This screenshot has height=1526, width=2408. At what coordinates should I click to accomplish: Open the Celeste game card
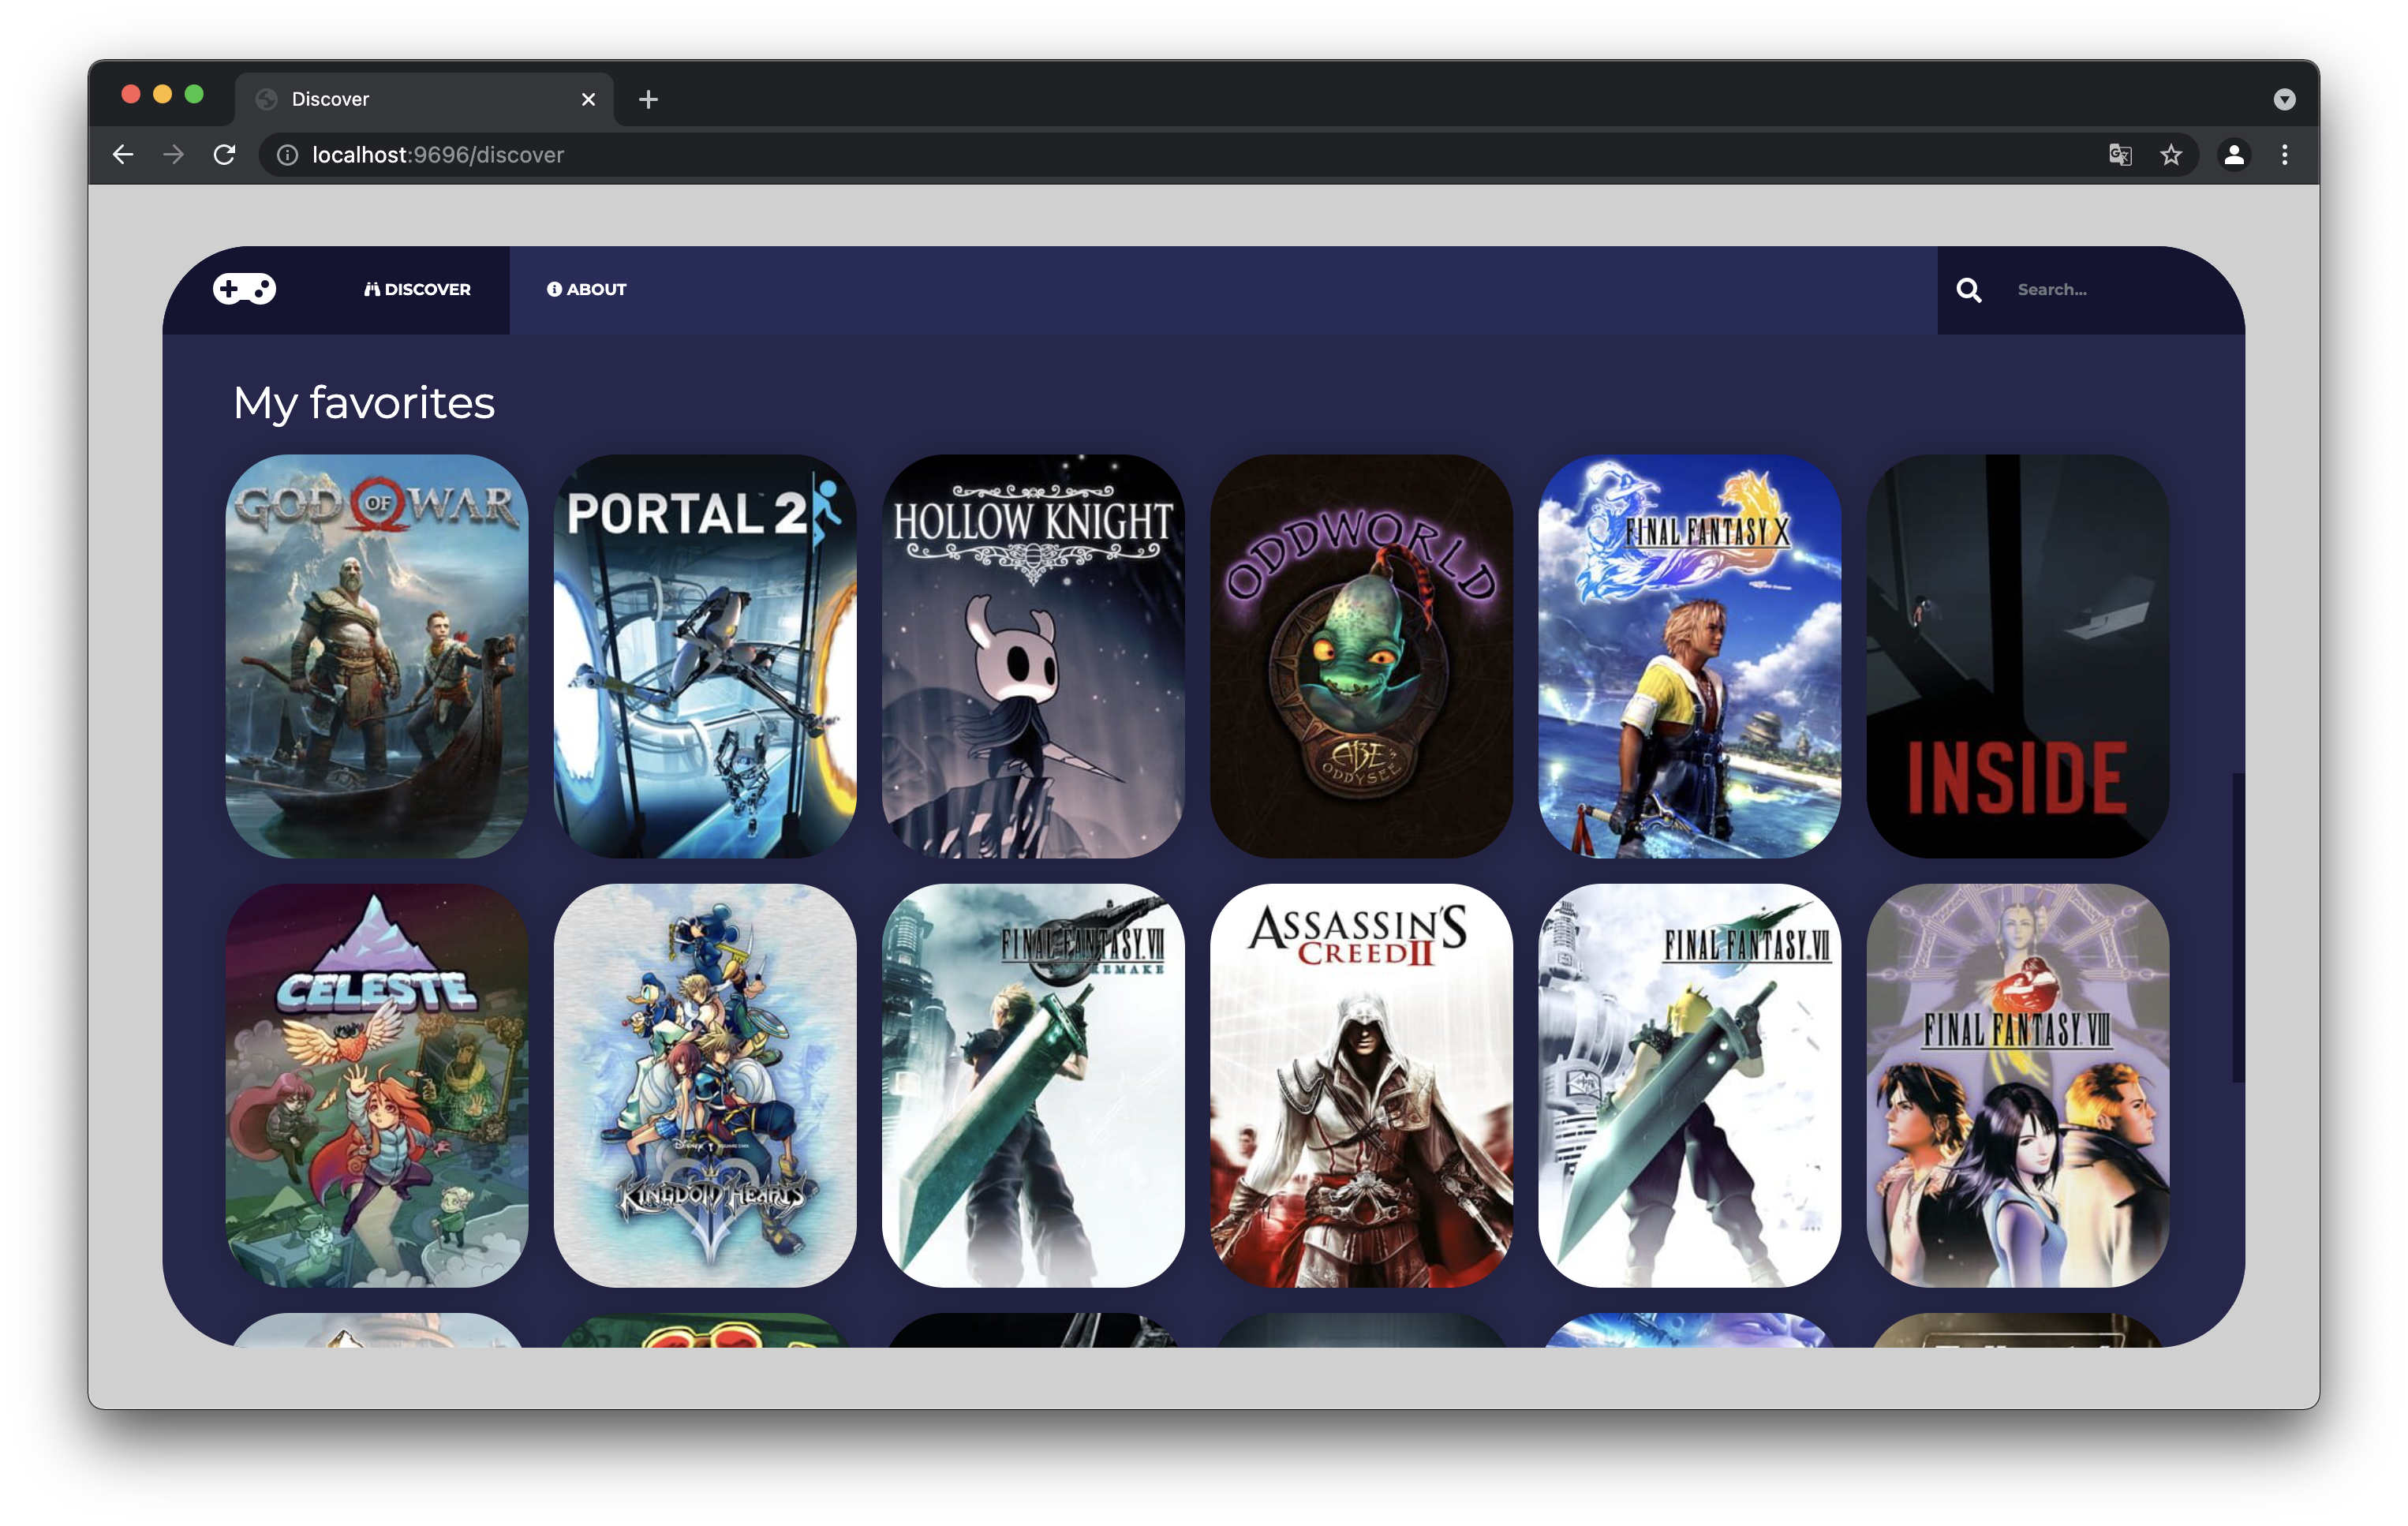click(377, 1085)
